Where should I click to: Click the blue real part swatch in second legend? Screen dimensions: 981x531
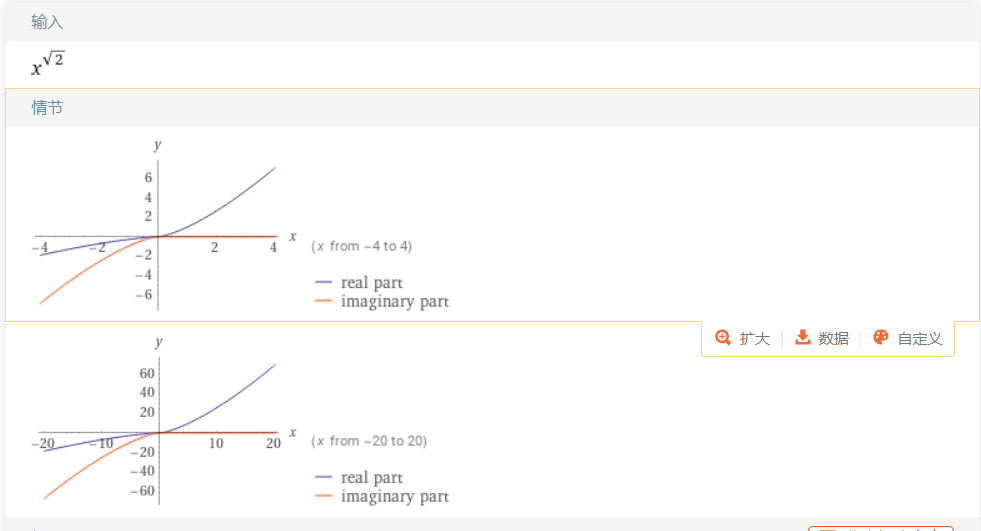tap(323, 477)
